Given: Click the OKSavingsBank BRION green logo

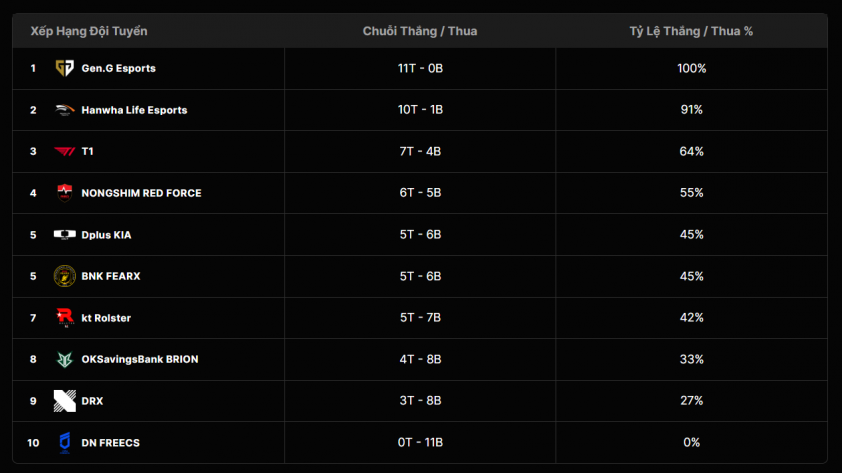Looking at the screenshot, I should click(64, 359).
